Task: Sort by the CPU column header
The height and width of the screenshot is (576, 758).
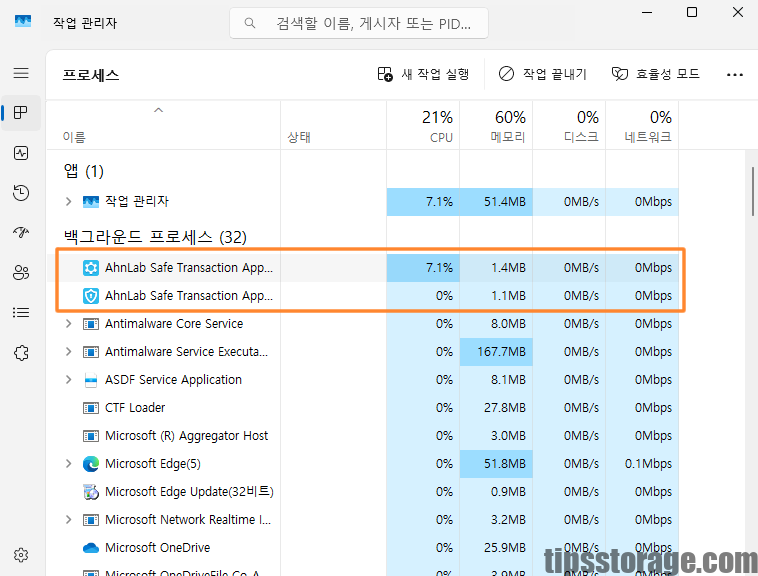Action: click(x=423, y=126)
